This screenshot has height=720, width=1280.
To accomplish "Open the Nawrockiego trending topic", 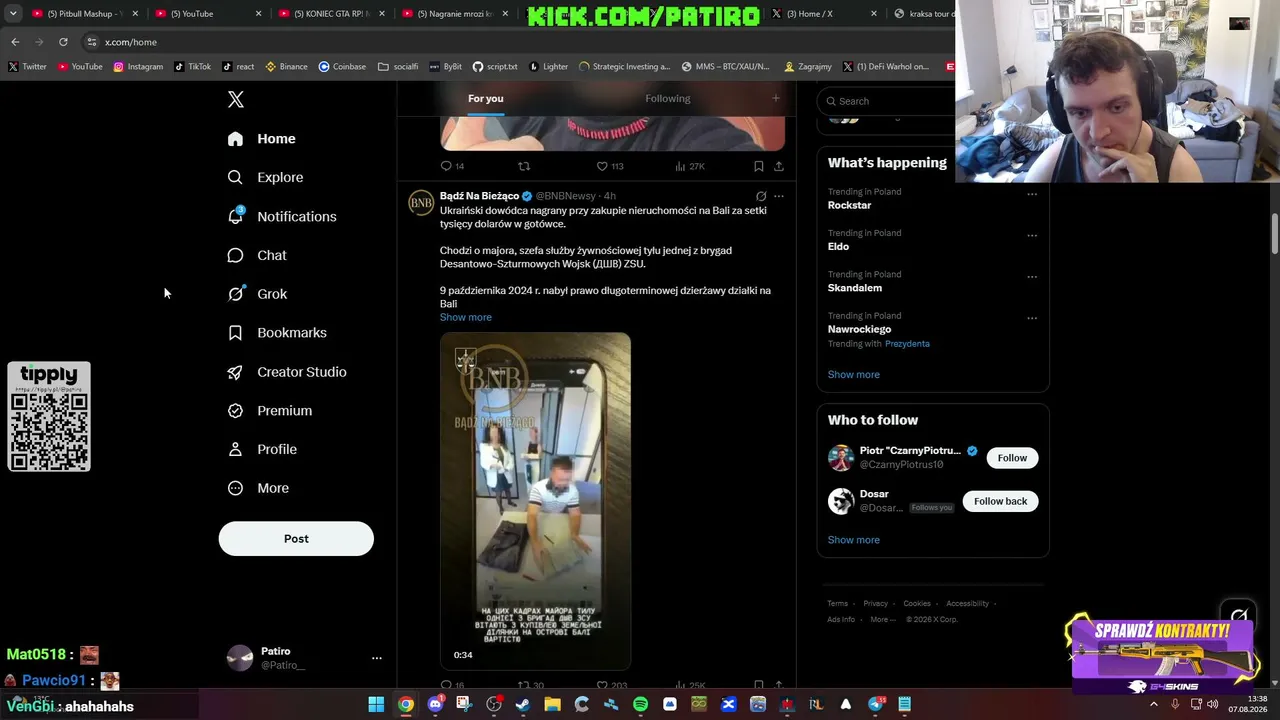I will click(859, 329).
